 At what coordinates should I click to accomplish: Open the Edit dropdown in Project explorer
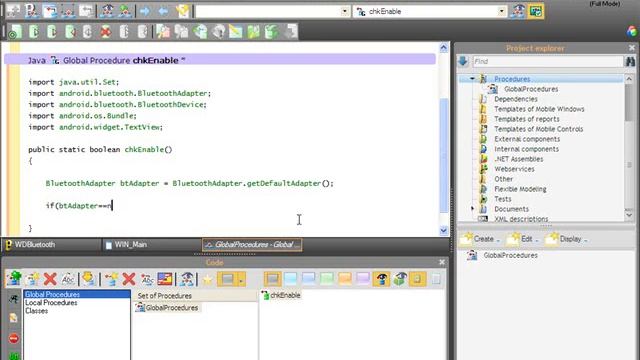pyautogui.click(x=523, y=239)
